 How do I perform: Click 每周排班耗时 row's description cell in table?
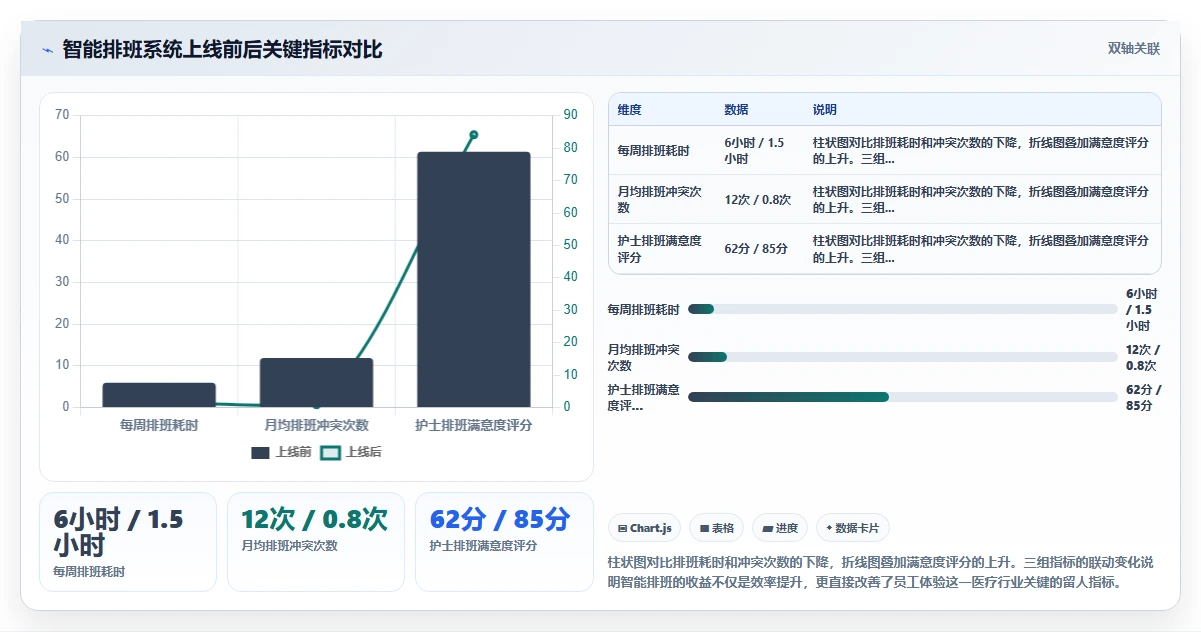point(982,151)
